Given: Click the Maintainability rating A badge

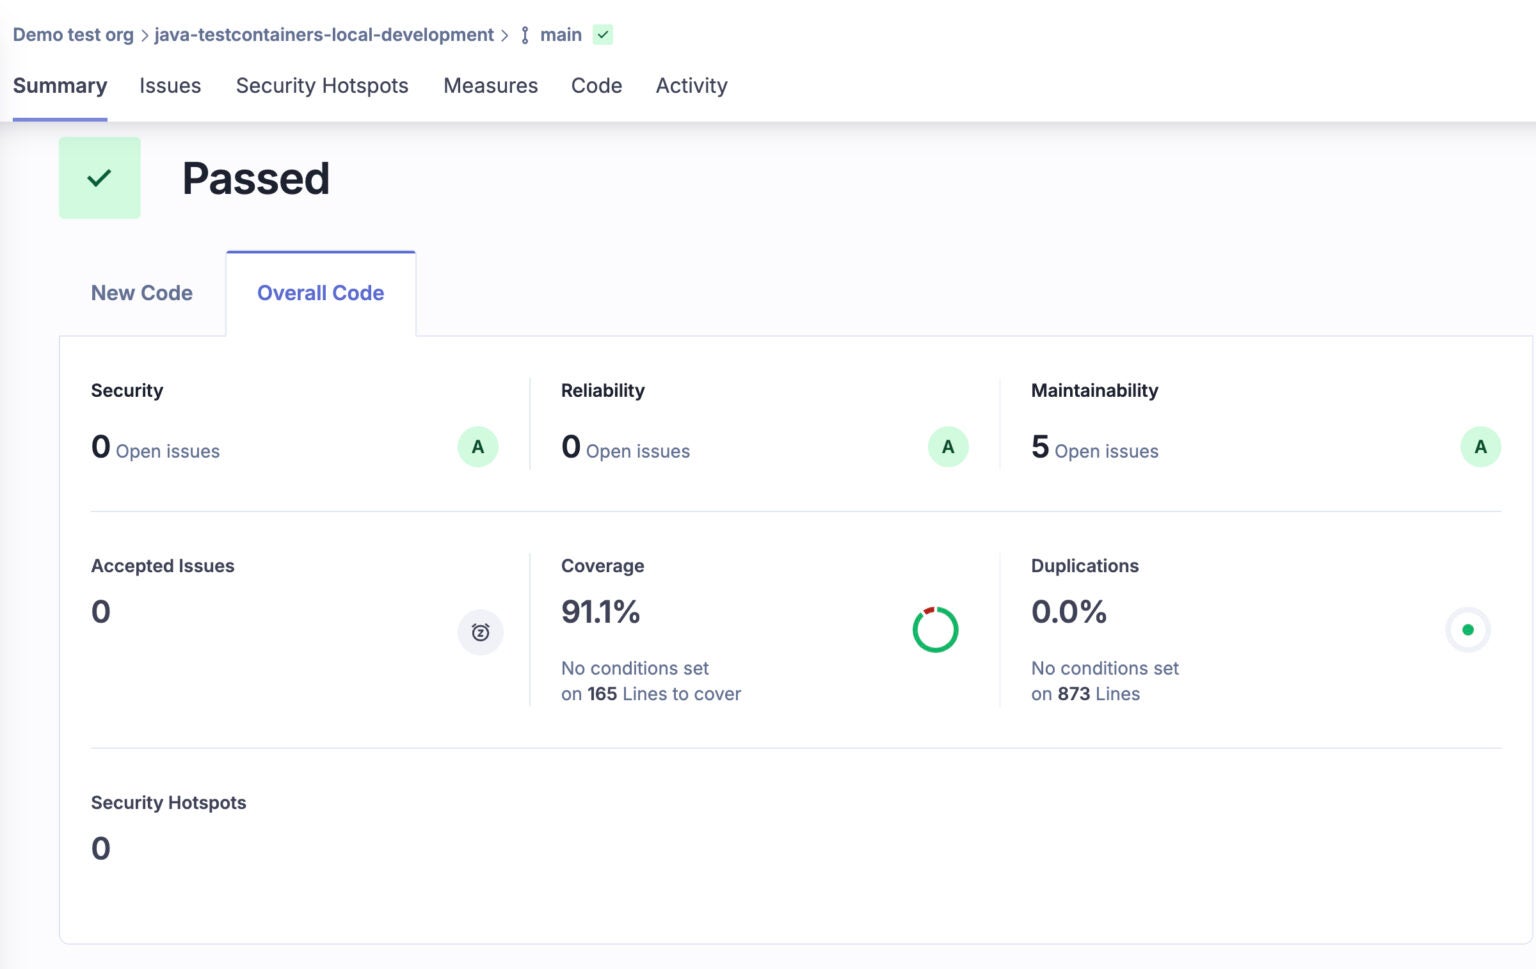Looking at the screenshot, I should 1480,447.
